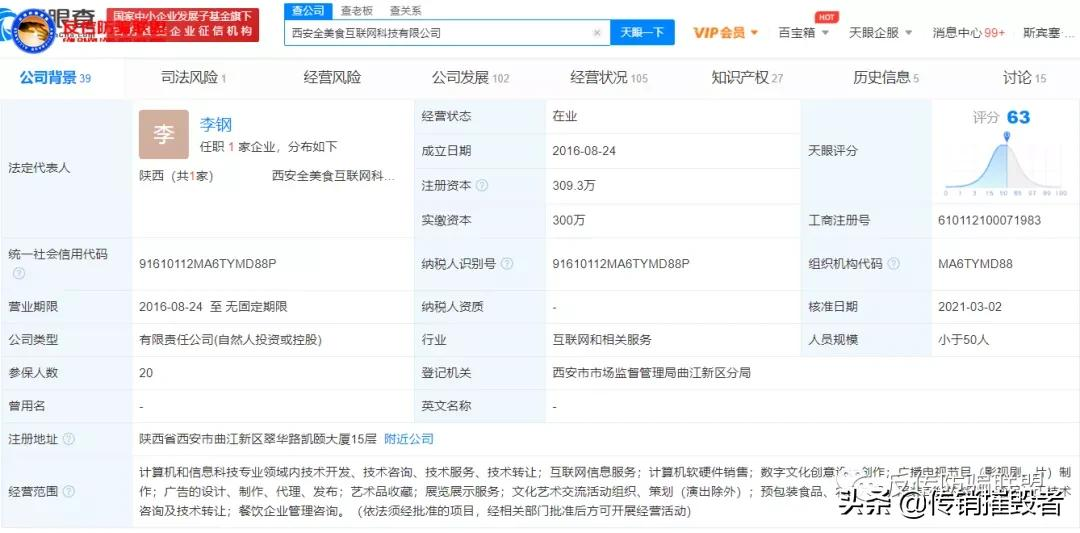Viewport: 1080px width, 533px height.
Task: Click the help icon under 统一社会信用代码
Action: tap(19, 273)
